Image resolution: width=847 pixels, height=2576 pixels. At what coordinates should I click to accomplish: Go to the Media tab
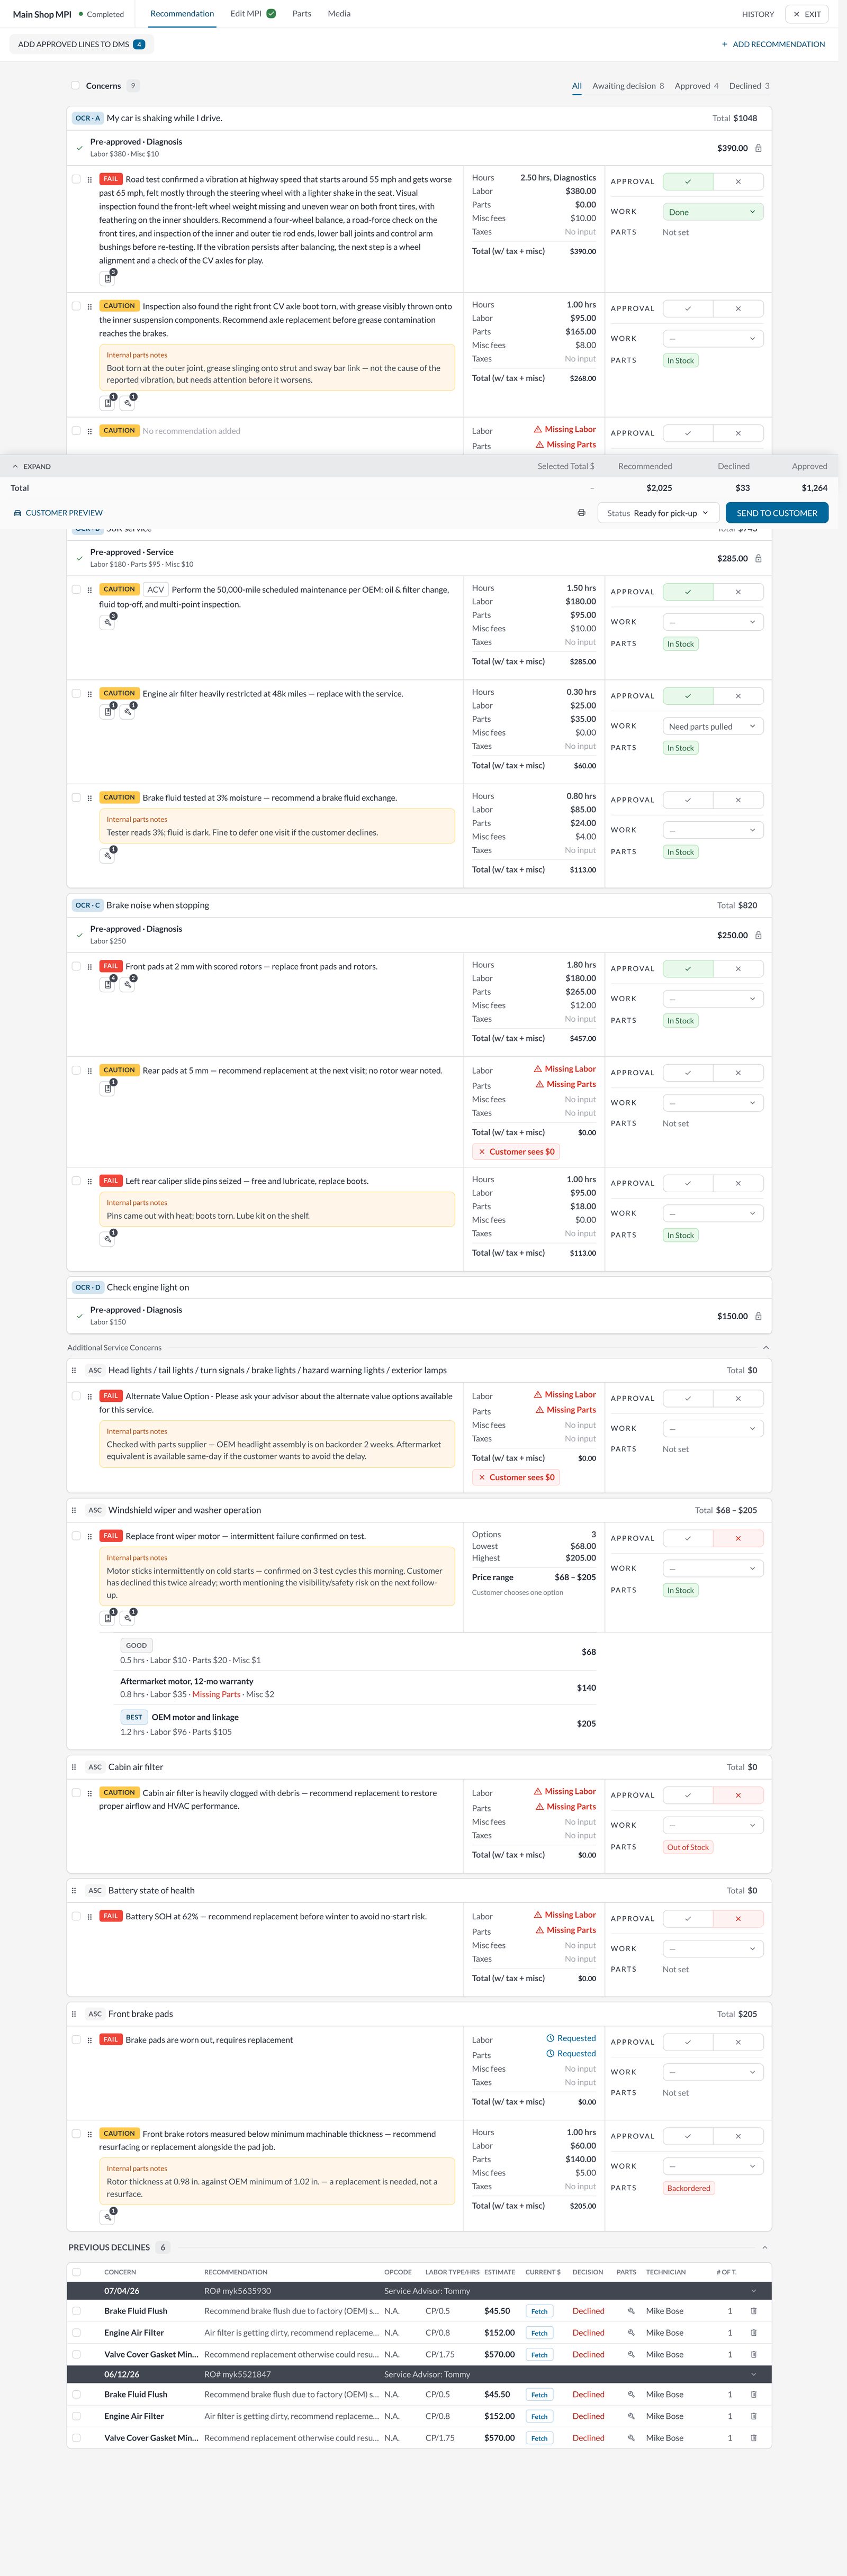339,14
